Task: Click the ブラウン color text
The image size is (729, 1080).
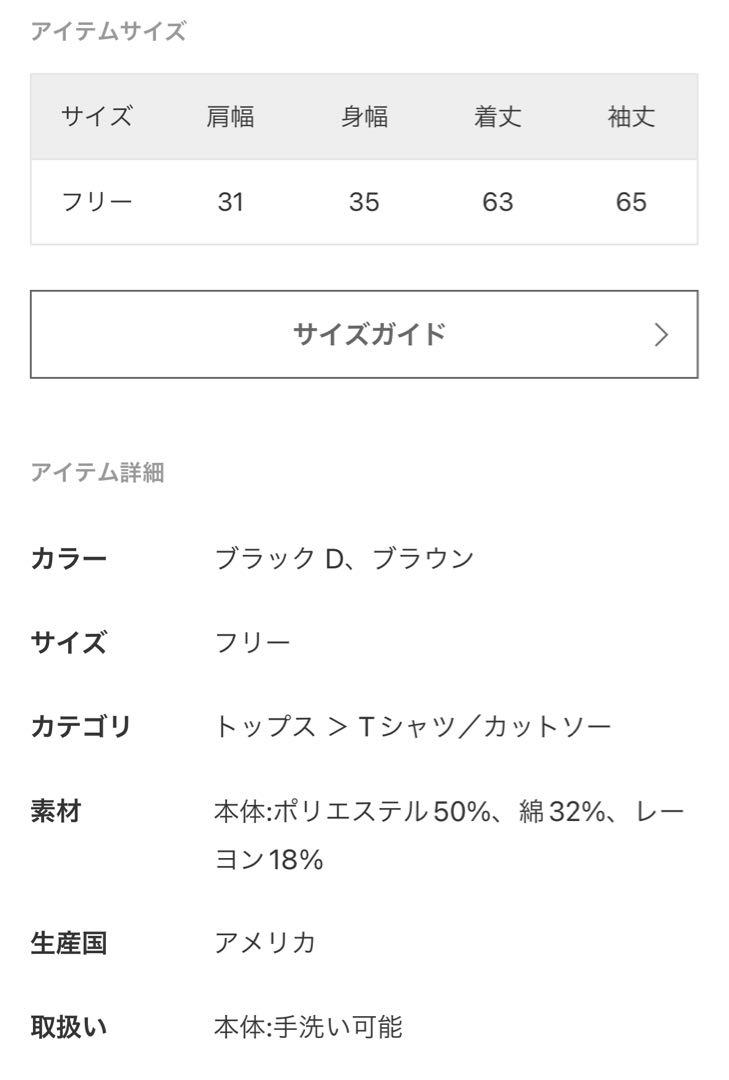Action: coord(424,559)
